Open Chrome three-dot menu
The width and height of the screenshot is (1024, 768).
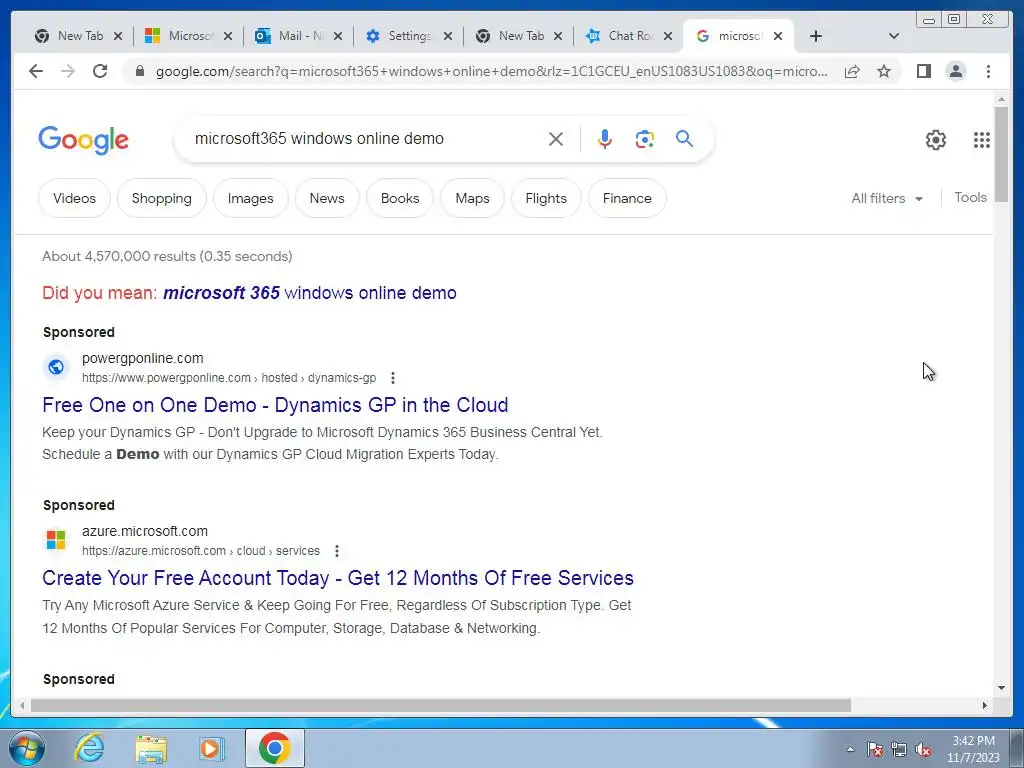[x=988, y=71]
